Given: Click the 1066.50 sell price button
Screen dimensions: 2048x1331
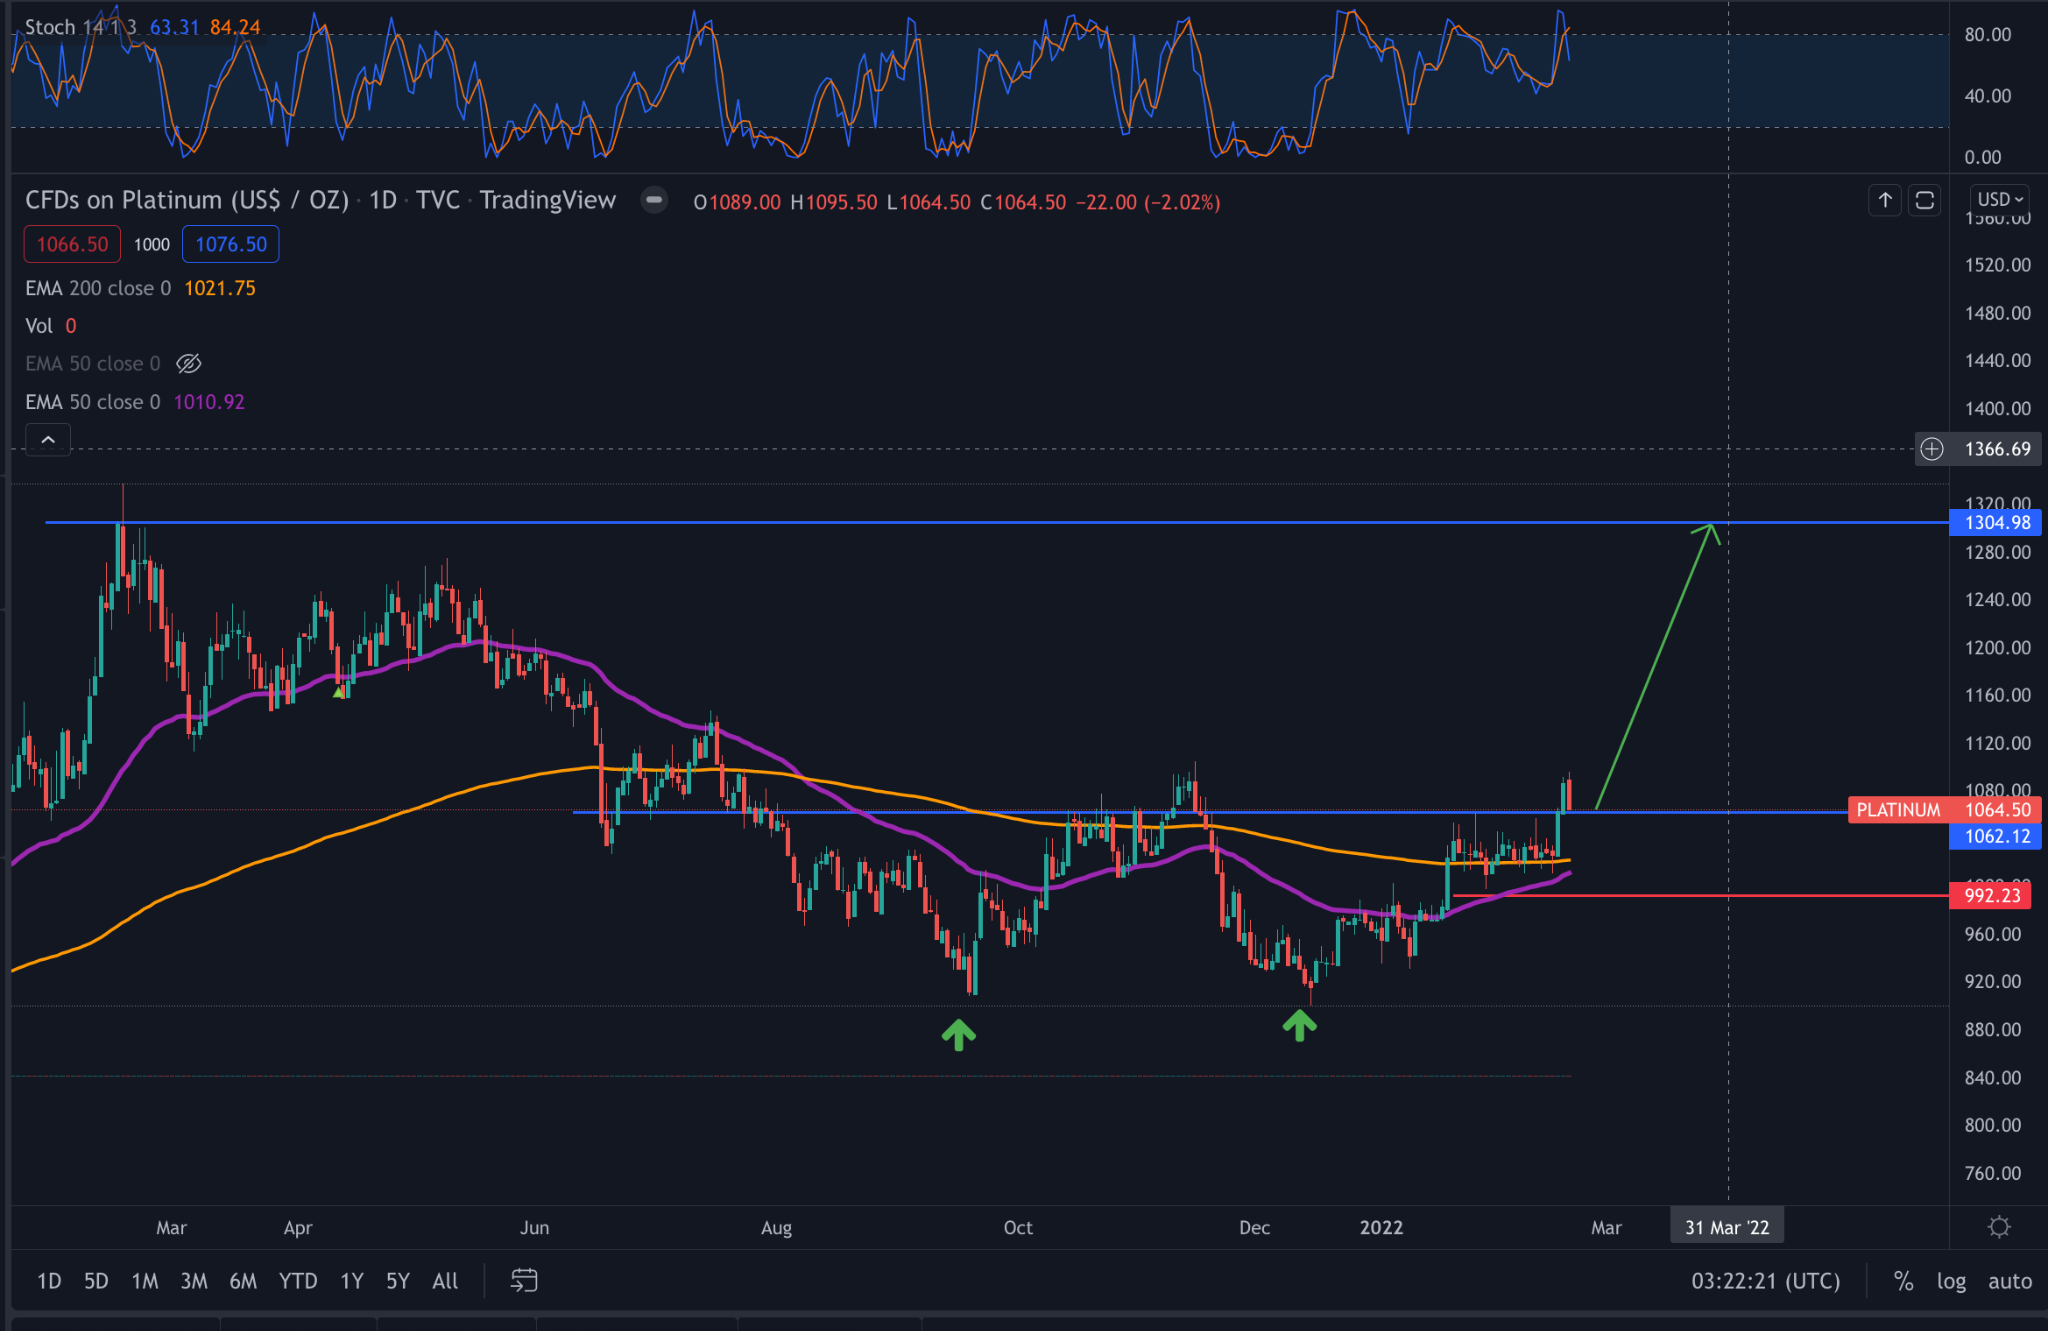Looking at the screenshot, I should (72, 244).
